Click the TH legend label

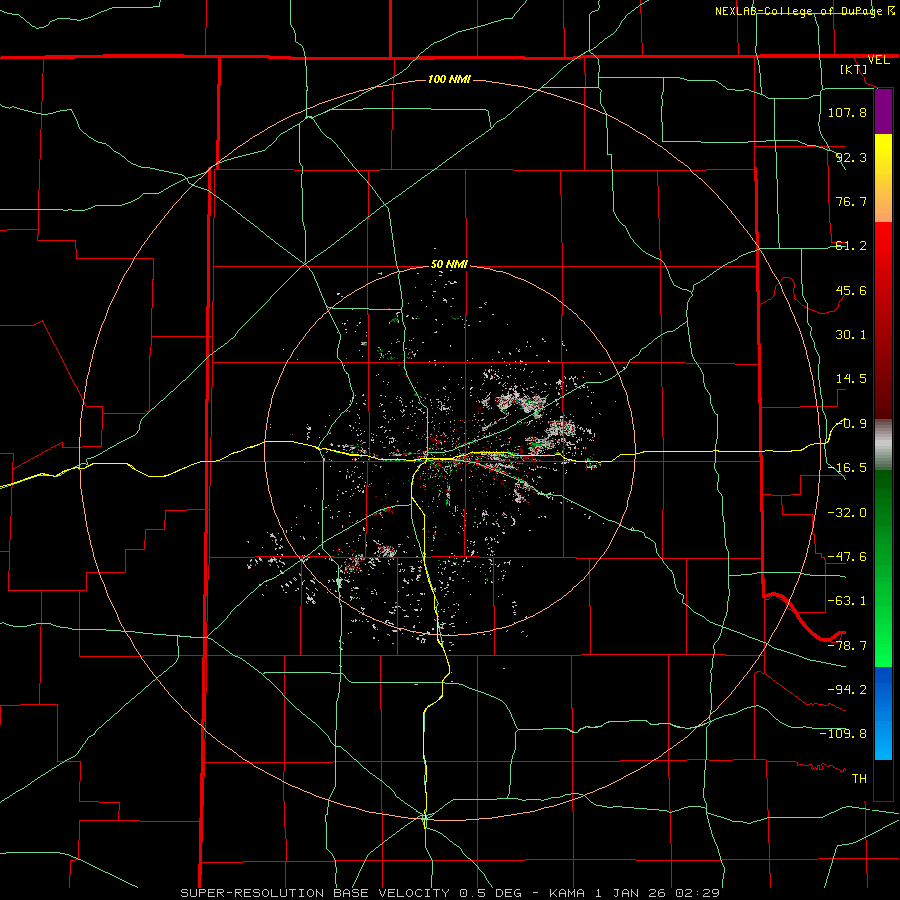(859, 779)
